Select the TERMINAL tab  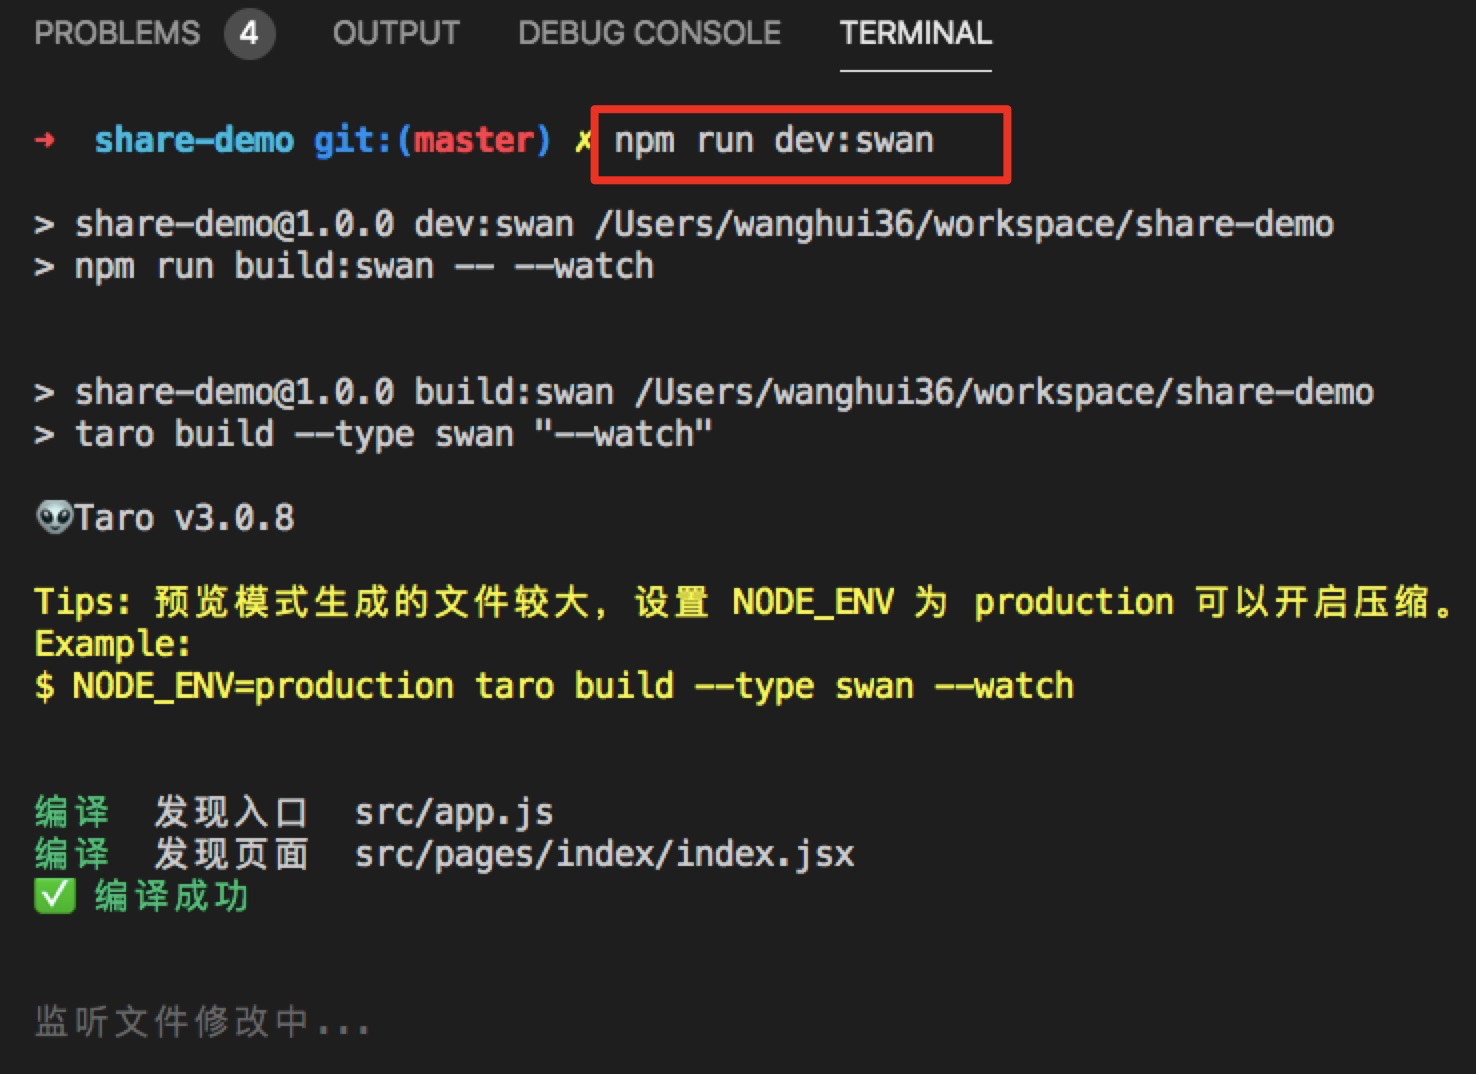point(915,33)
